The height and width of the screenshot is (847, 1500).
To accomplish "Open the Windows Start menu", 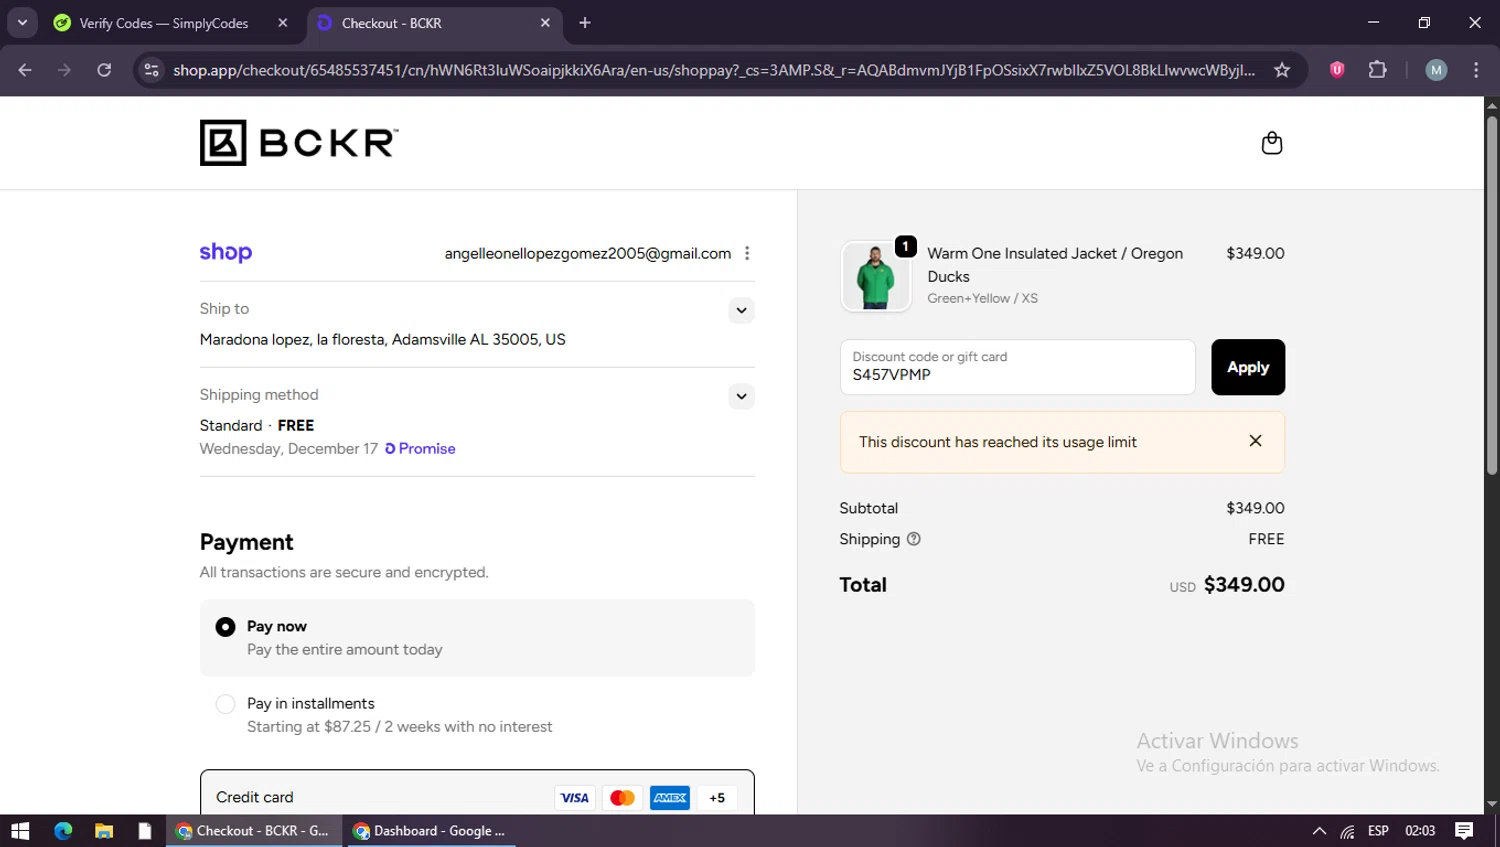I will pyautogui.click(x=20, y=831).
